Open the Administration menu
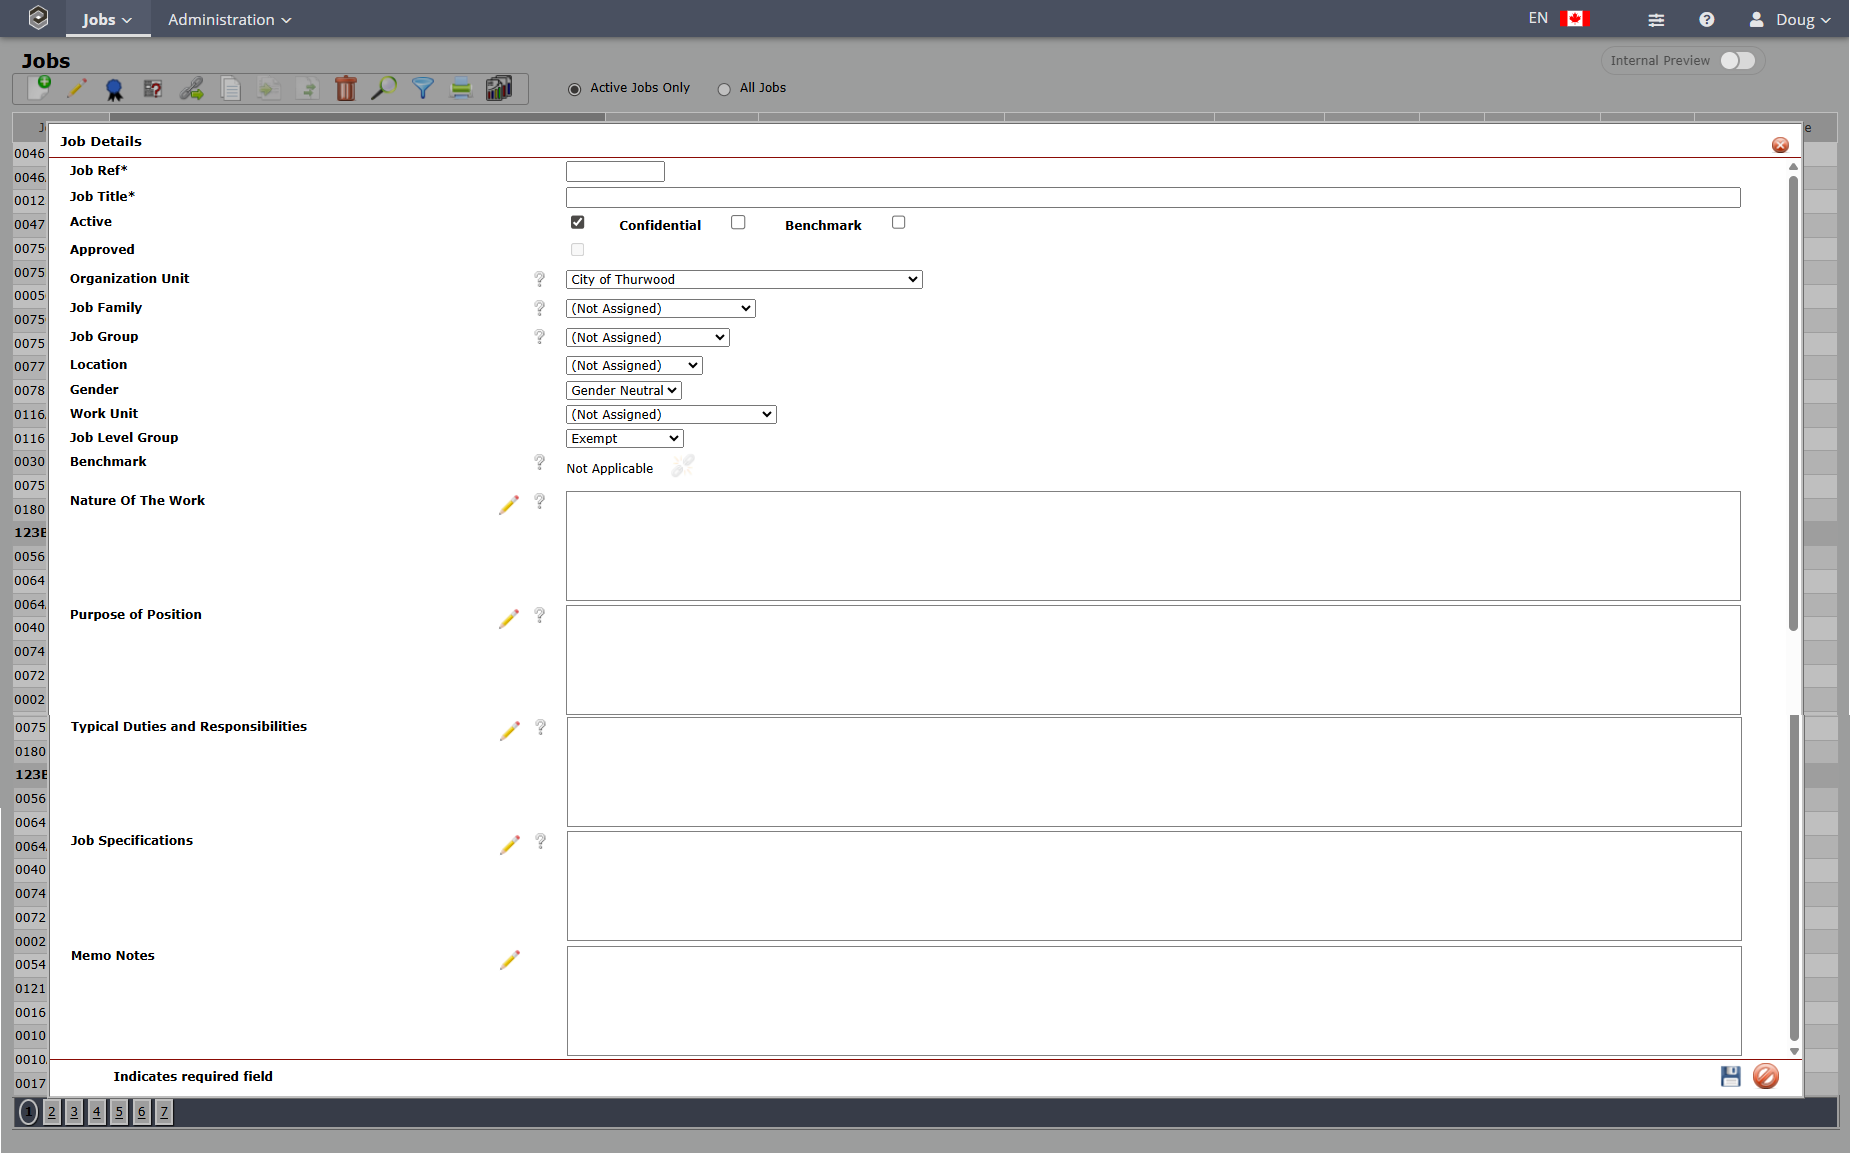 click(229, 20)
